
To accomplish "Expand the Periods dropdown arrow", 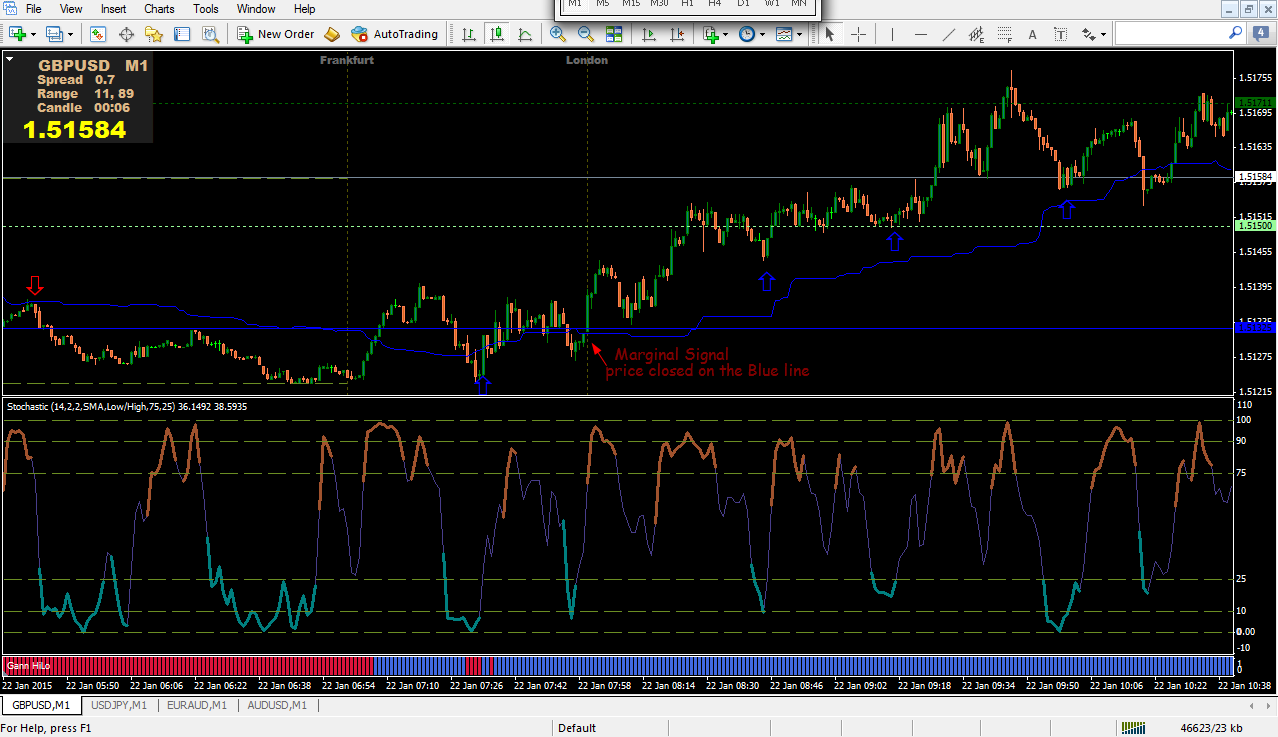I will click(x=763, y=34).
